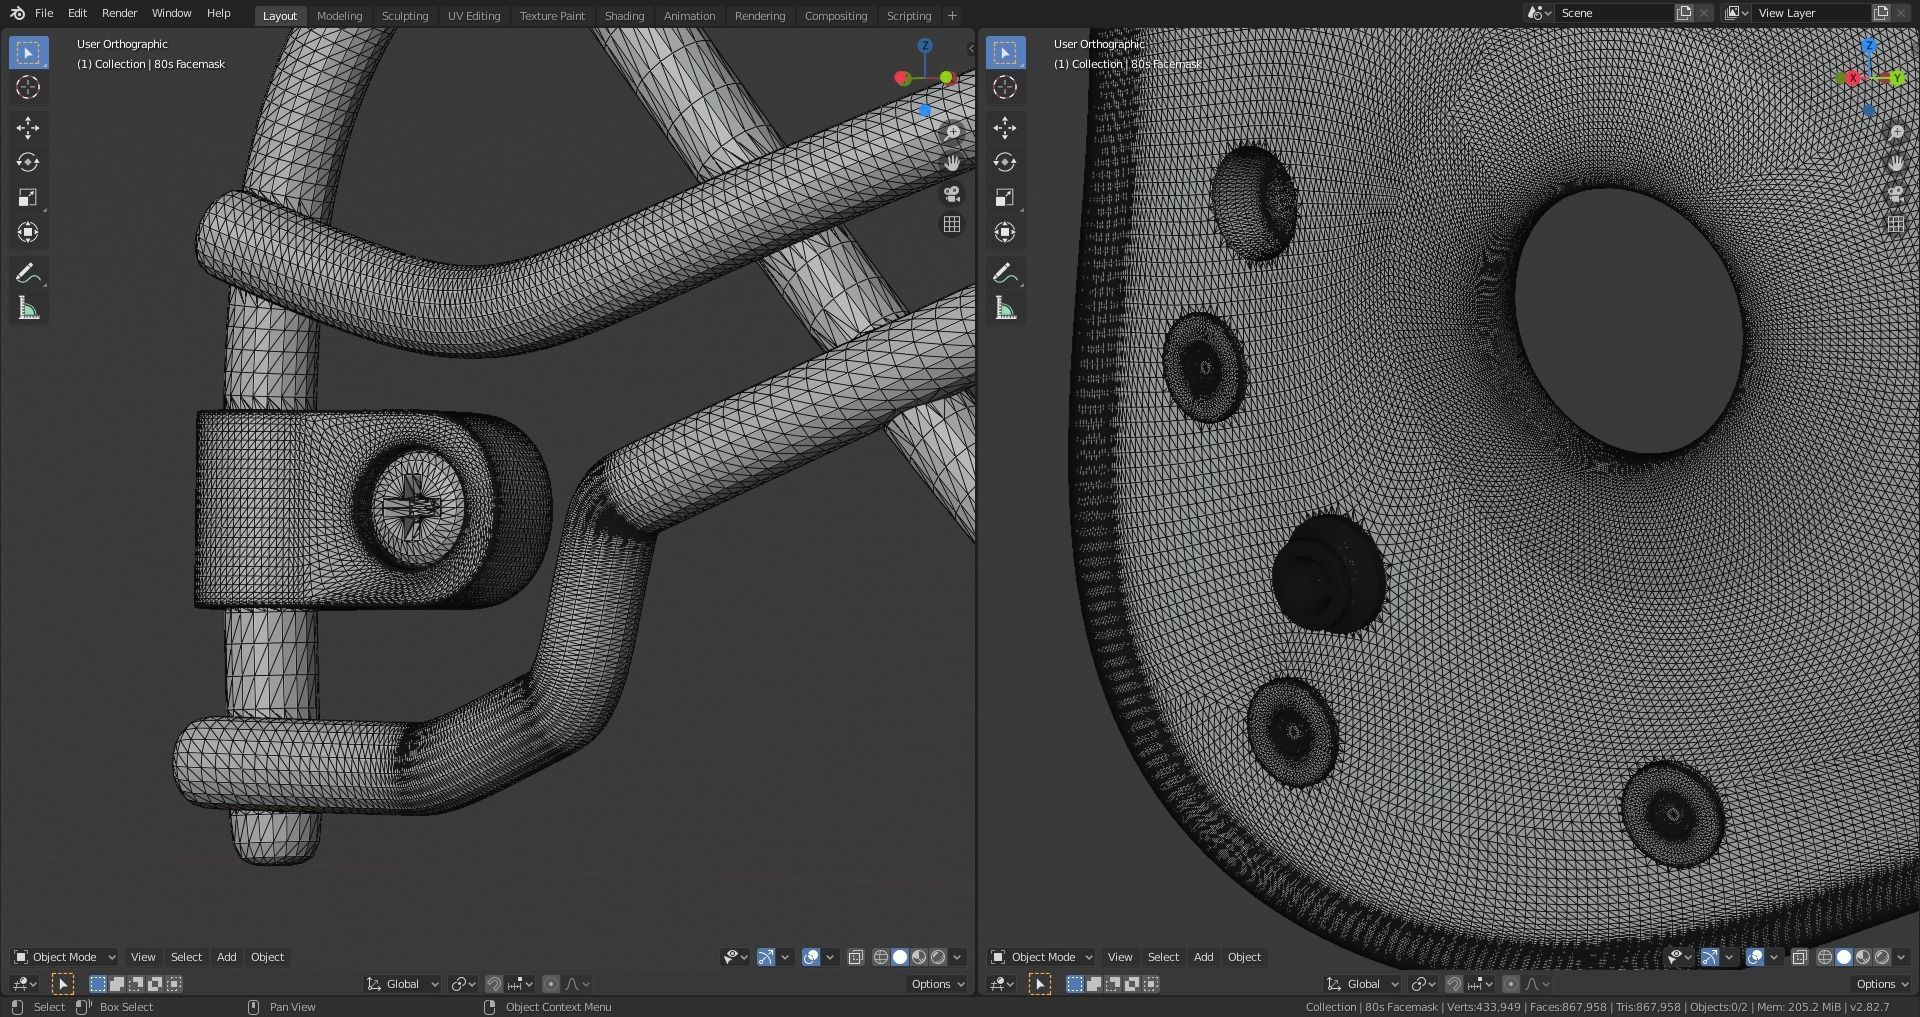Select the Cursor tool in left viewport
The width and height of the screenshot is (1920, 1017).
pyautogui.click(x=28, y=87)
